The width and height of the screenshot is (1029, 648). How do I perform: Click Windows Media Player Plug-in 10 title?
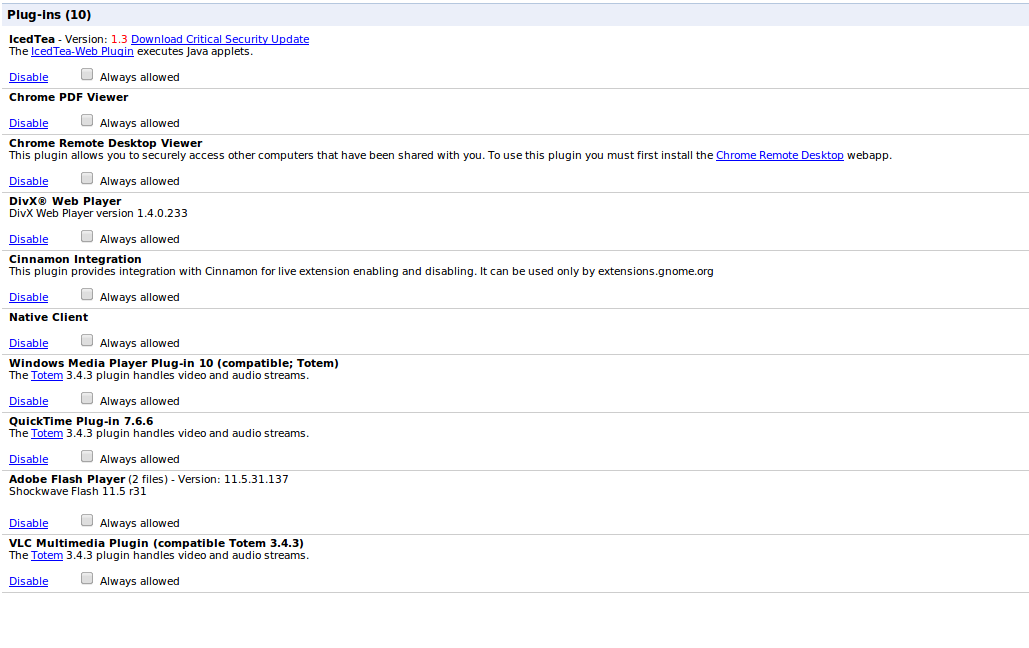pyautogui.click(x=174, y=364)
